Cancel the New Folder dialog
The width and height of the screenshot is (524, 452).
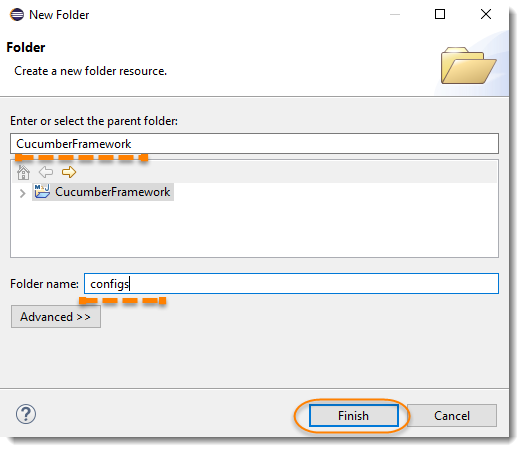tap(452, 416)
